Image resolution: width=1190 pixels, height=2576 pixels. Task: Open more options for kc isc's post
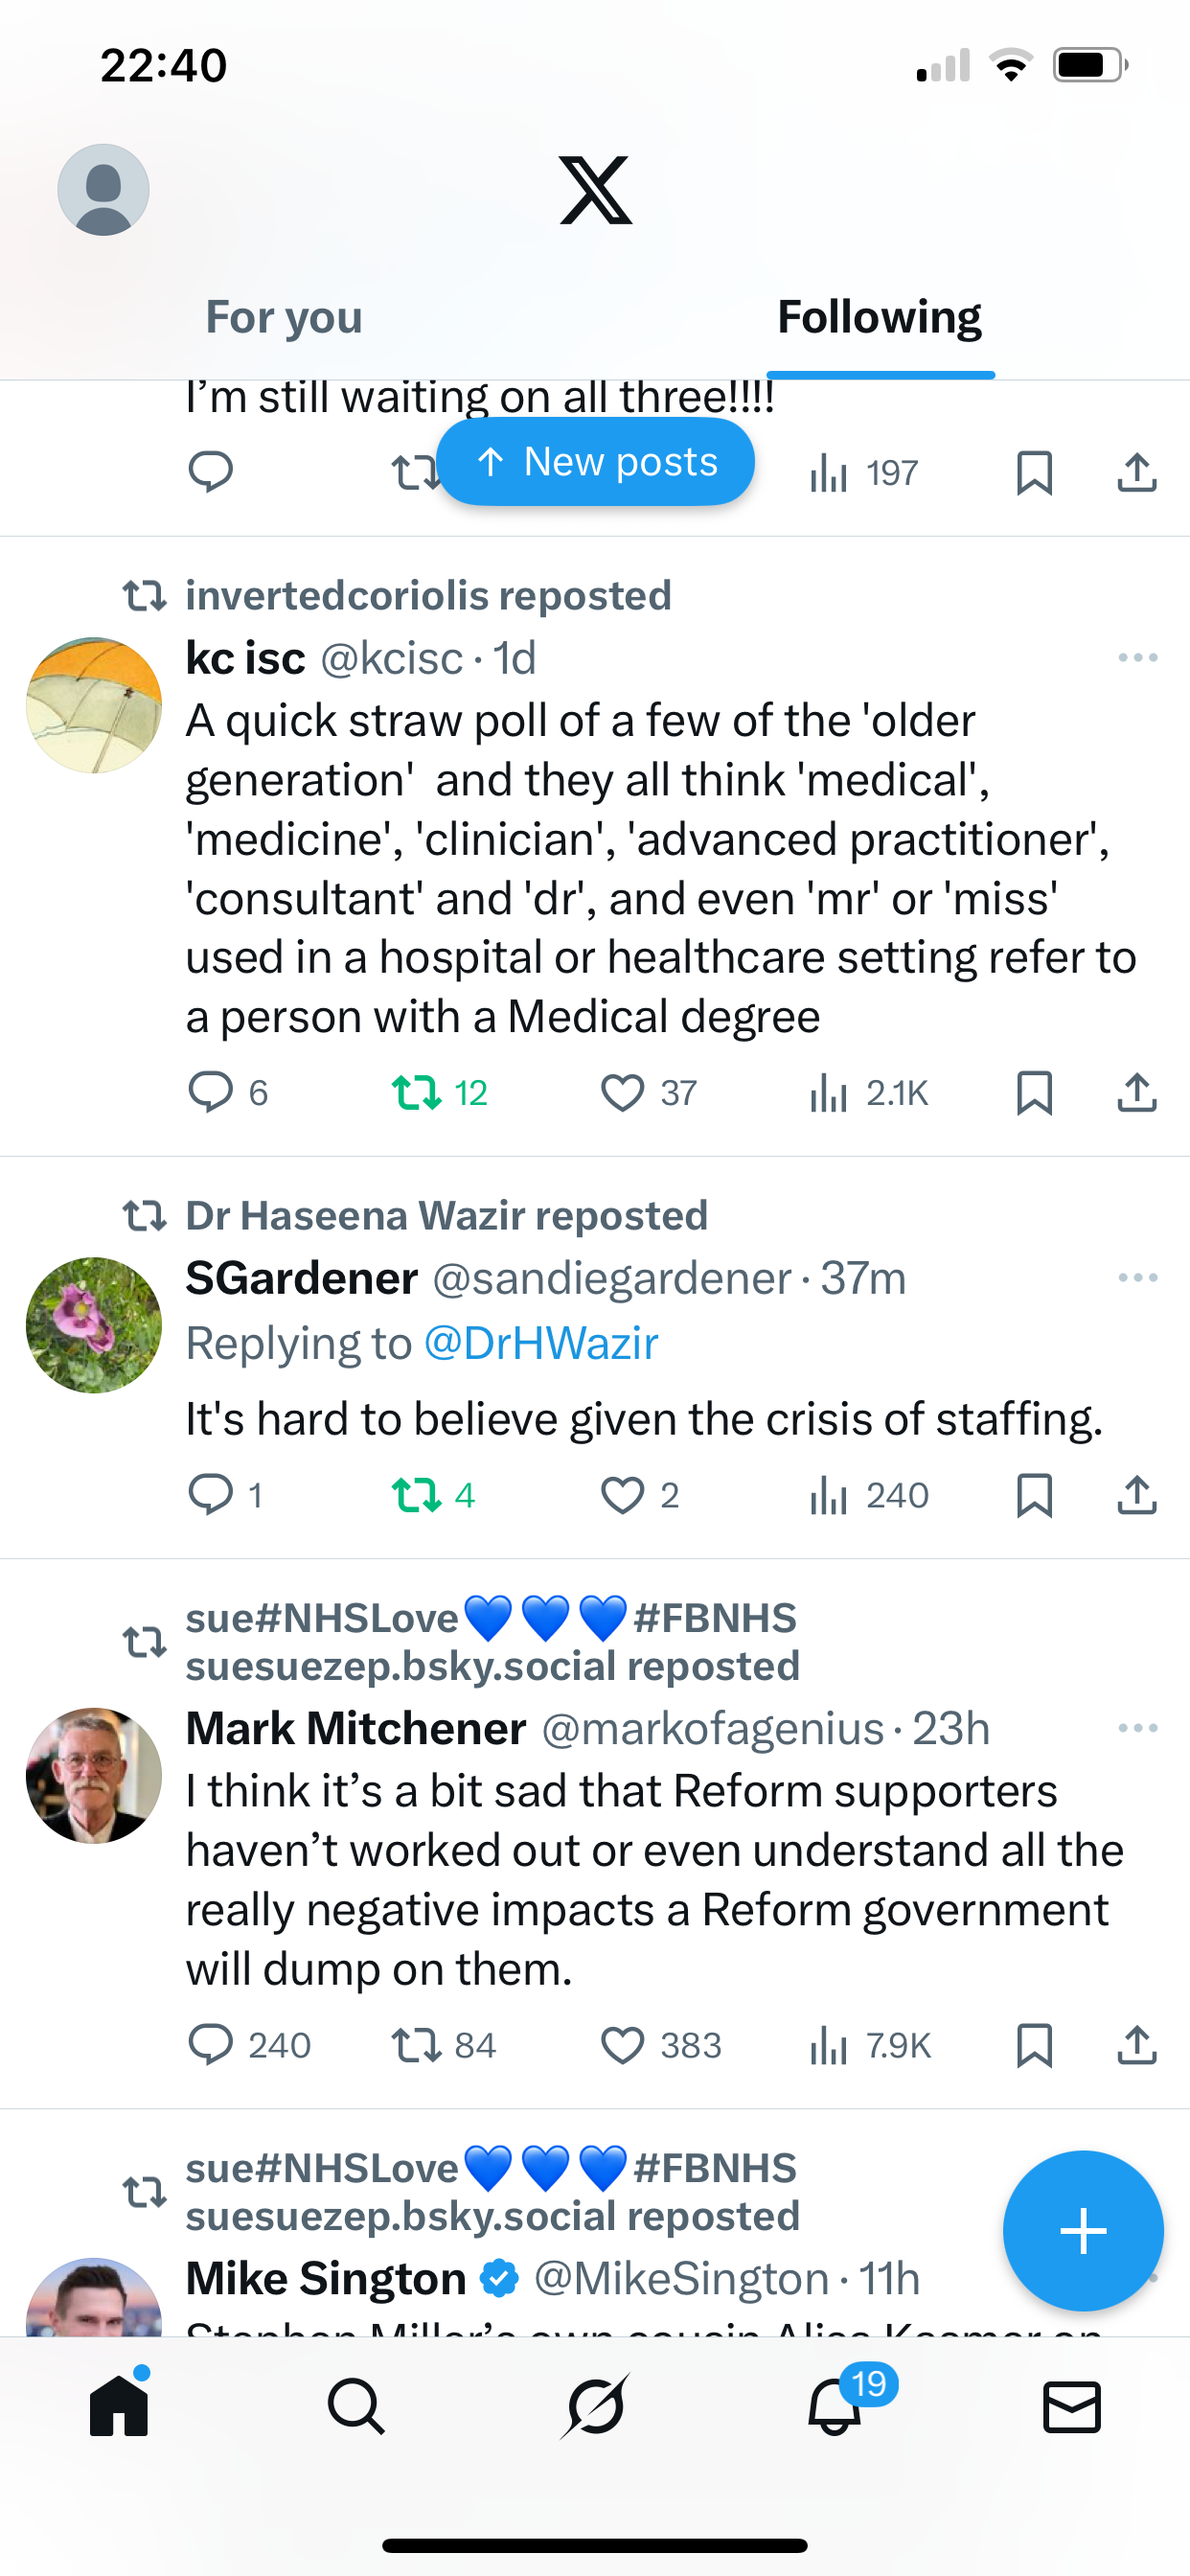coord(1137,658)
